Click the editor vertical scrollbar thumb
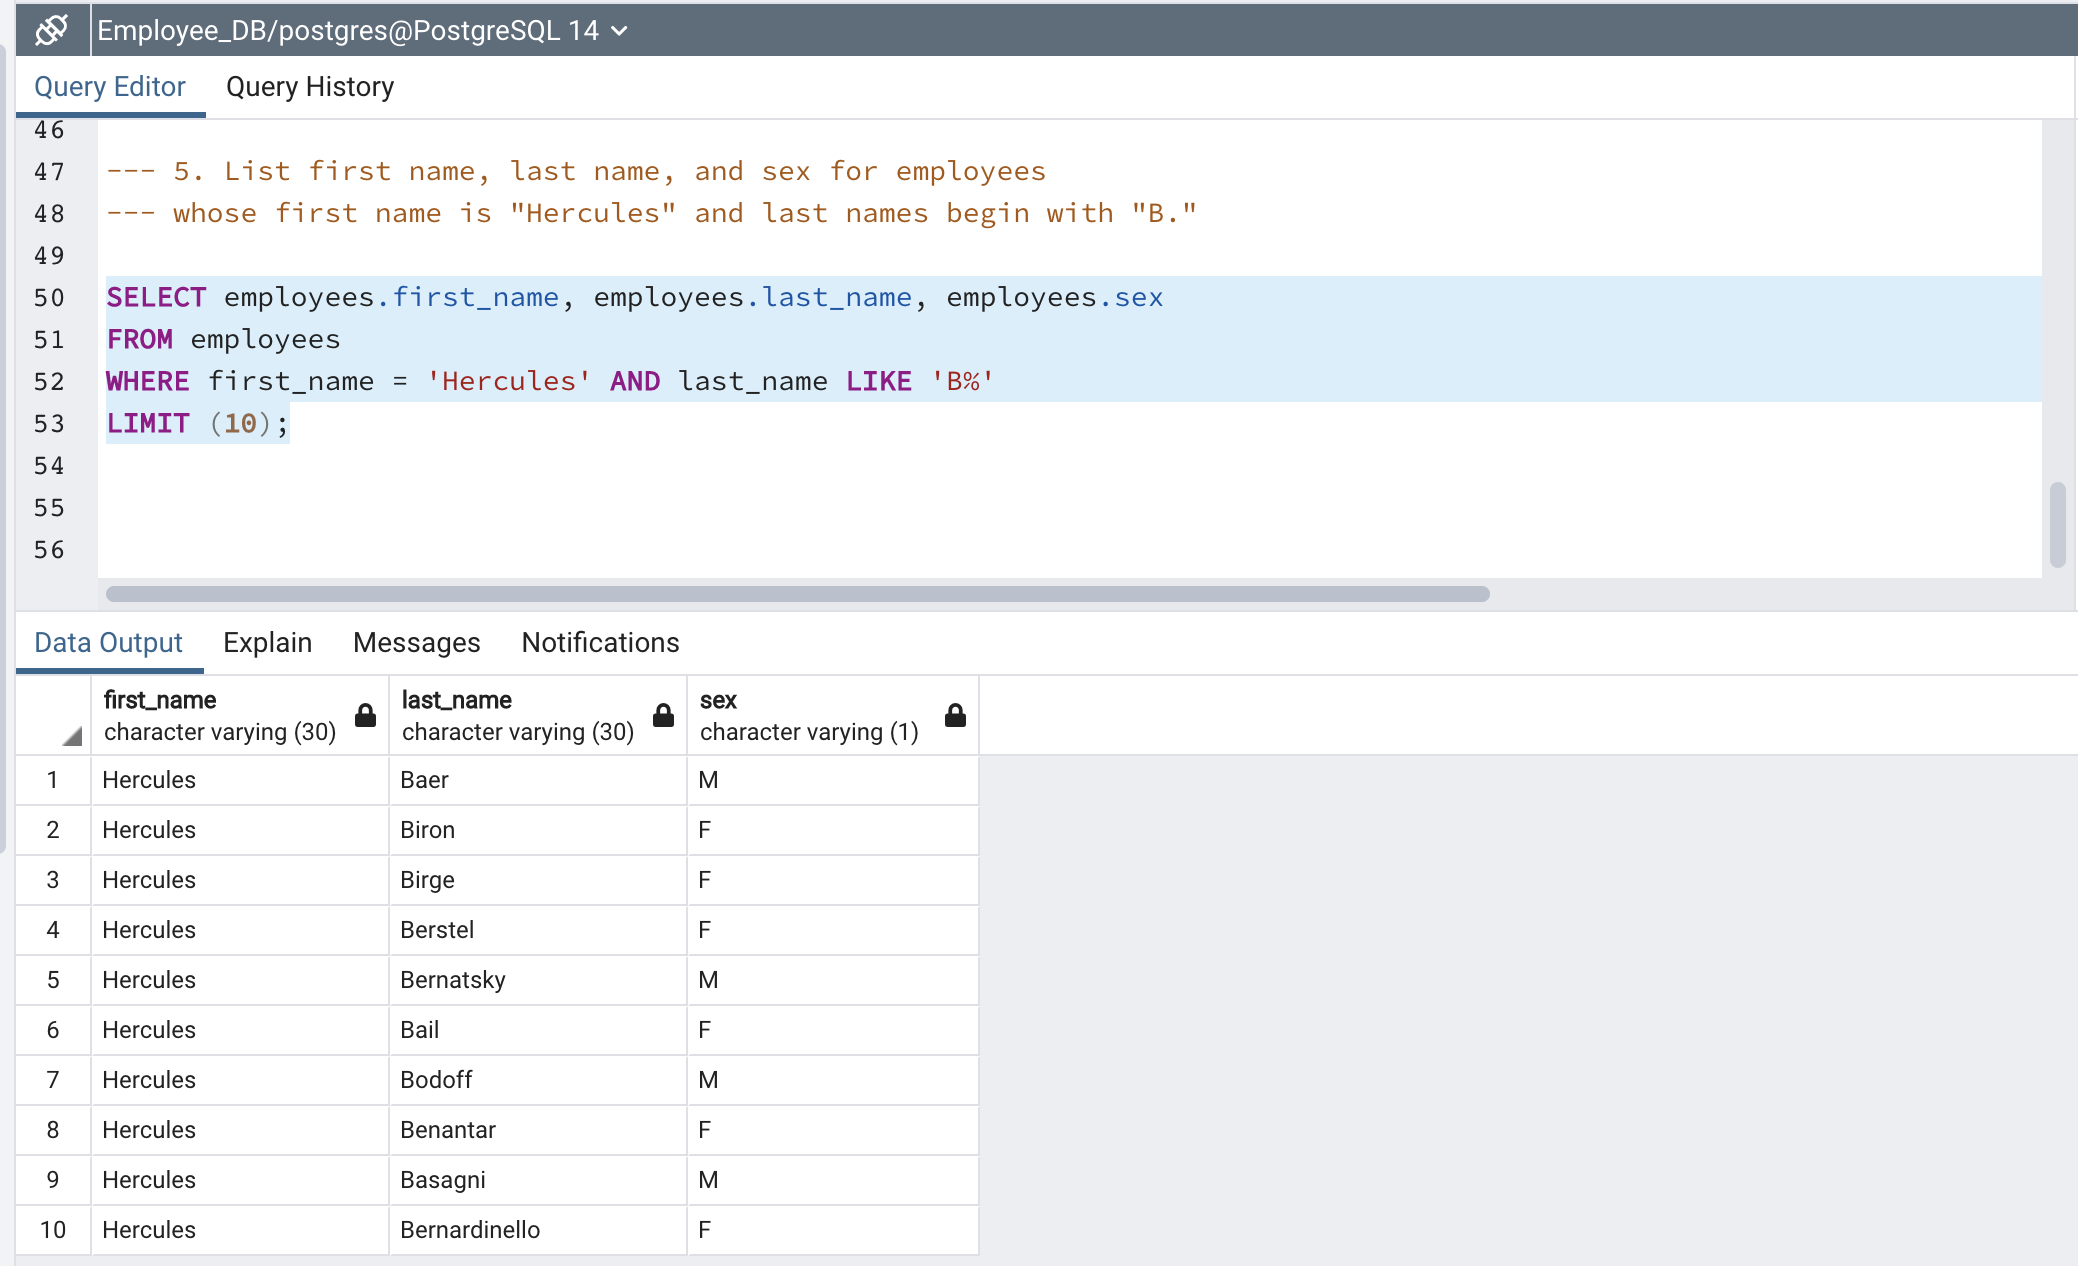Image resolution: width=2078 pixels, height=1266 pixels. (x=2057, y=525)
